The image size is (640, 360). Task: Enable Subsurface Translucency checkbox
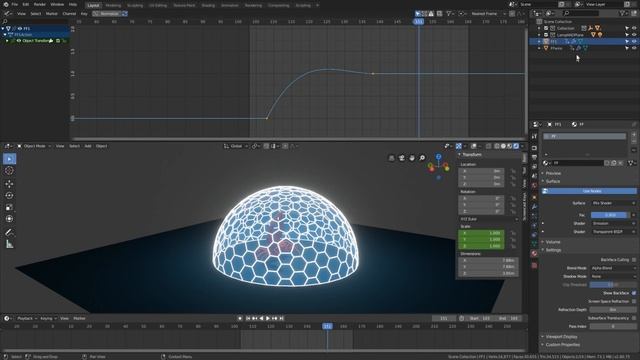click(x=634, y=318)
